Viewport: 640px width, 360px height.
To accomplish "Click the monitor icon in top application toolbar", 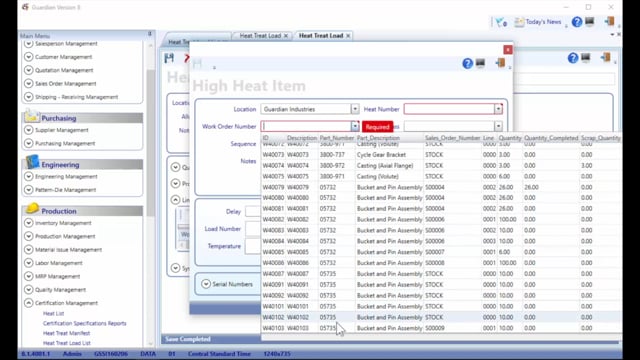I will pyautogui.click(x=589, y=21).
